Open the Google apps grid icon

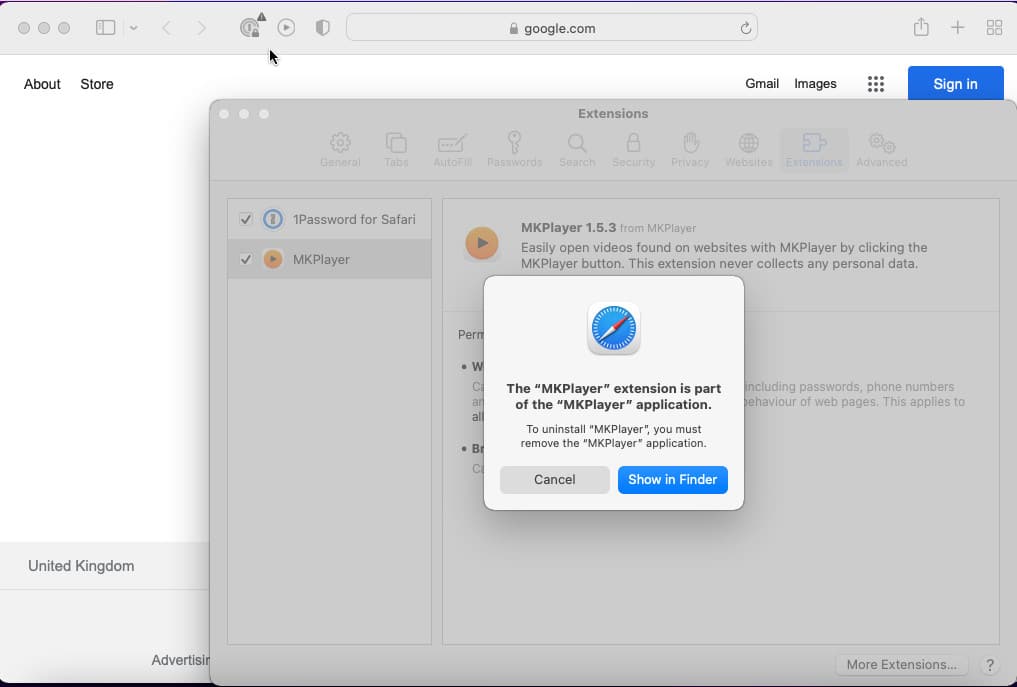[876, 84]
